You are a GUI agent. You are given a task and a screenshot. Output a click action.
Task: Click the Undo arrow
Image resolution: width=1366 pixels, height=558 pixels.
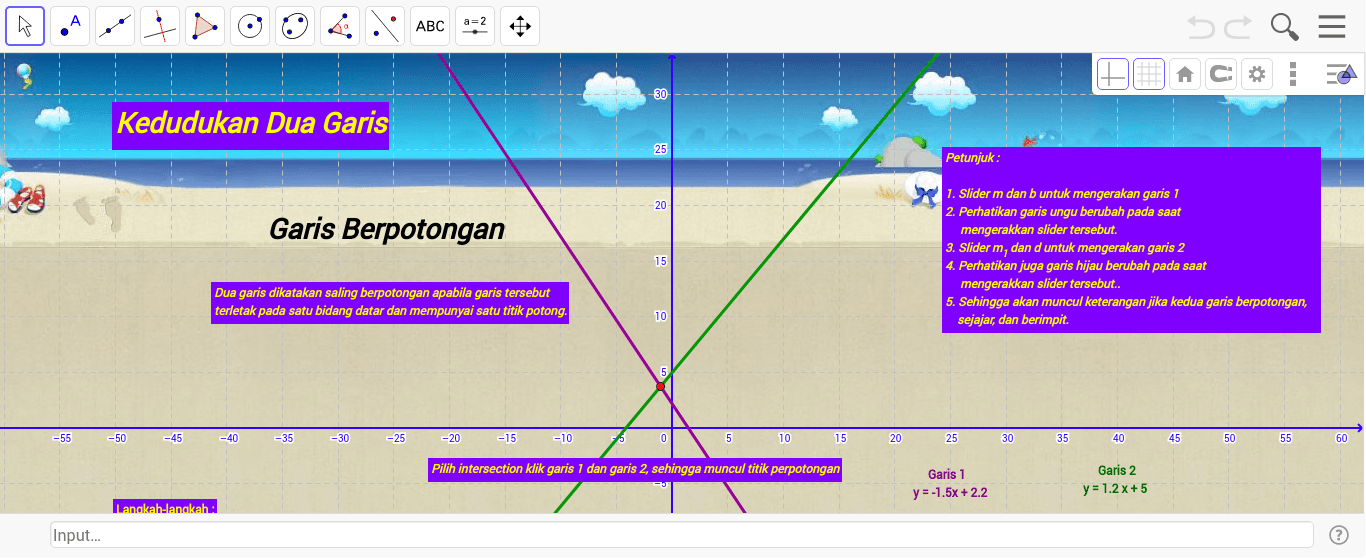click(1202, 27)
